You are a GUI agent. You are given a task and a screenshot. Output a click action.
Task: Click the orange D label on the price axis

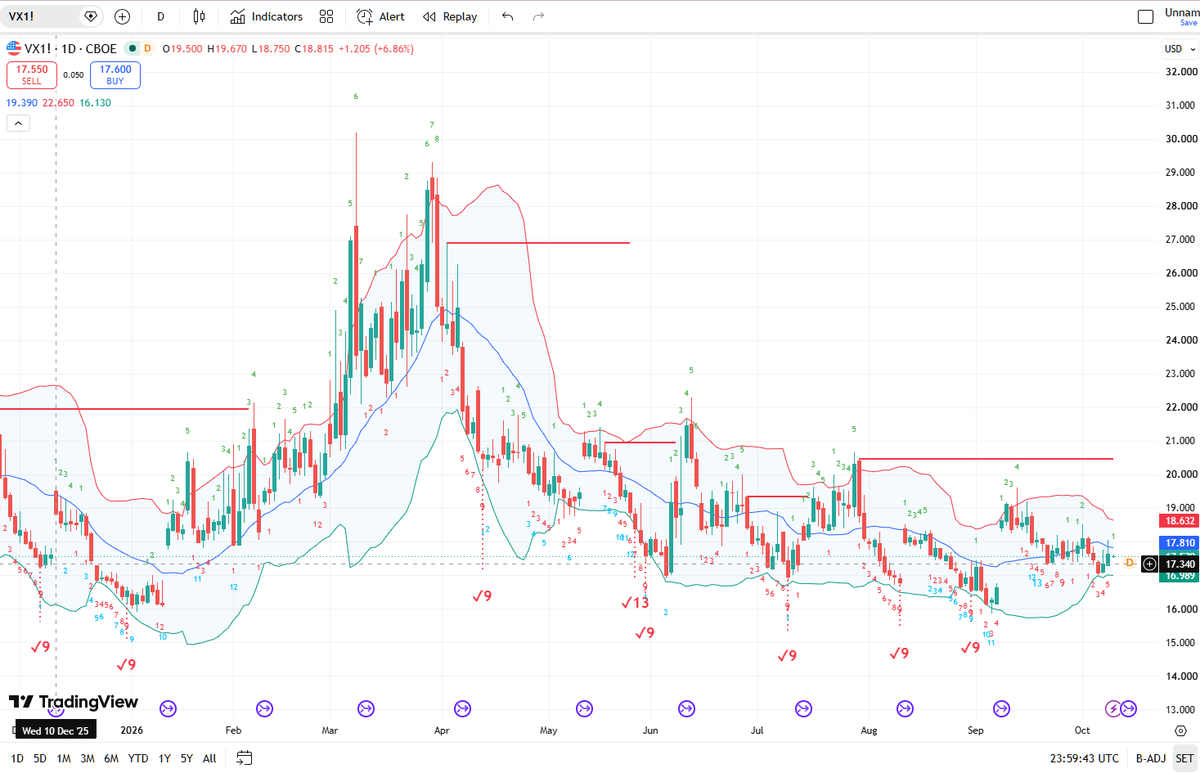point(1129,563)
